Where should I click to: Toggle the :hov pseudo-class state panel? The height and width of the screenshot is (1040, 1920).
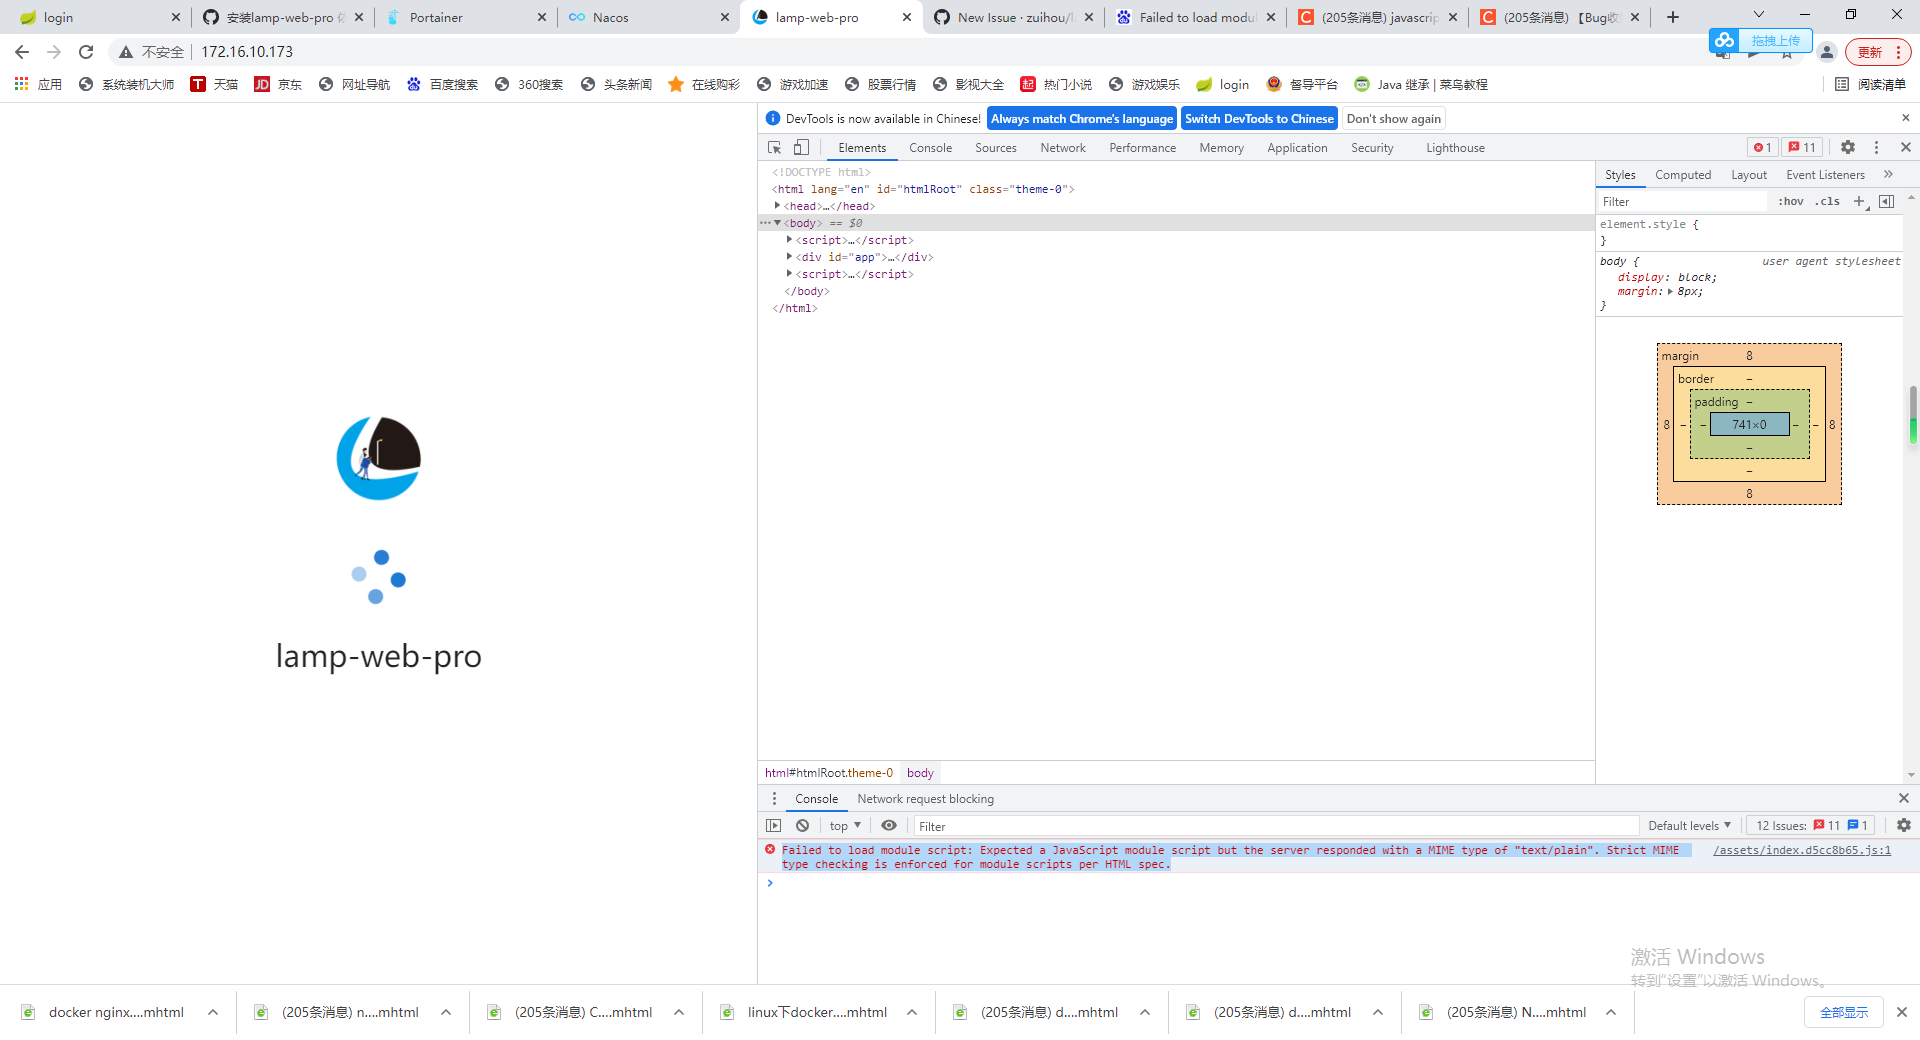click(1790, 201)
